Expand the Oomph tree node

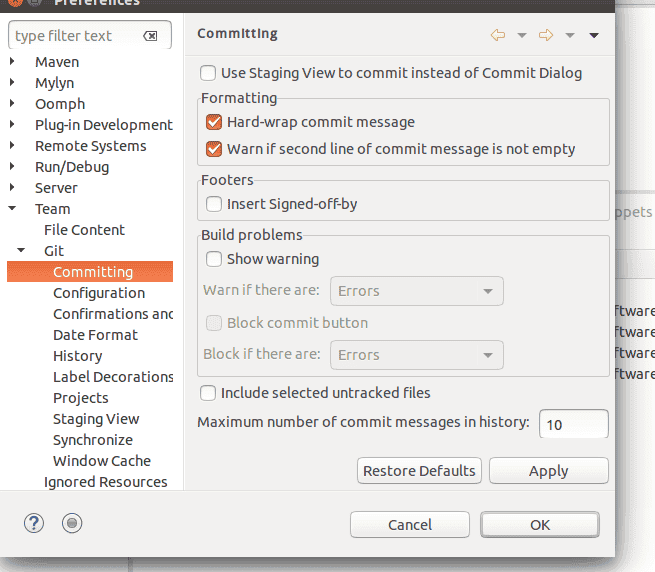click(12, 104)
